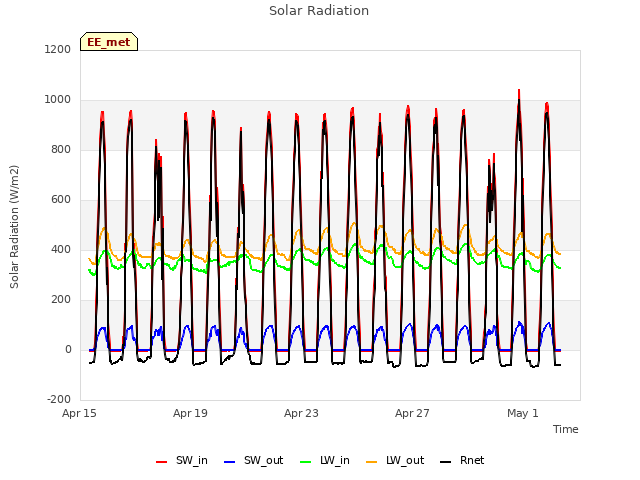Click the 0 y-axis tick label
640x480 pixels.
[68, 350]
